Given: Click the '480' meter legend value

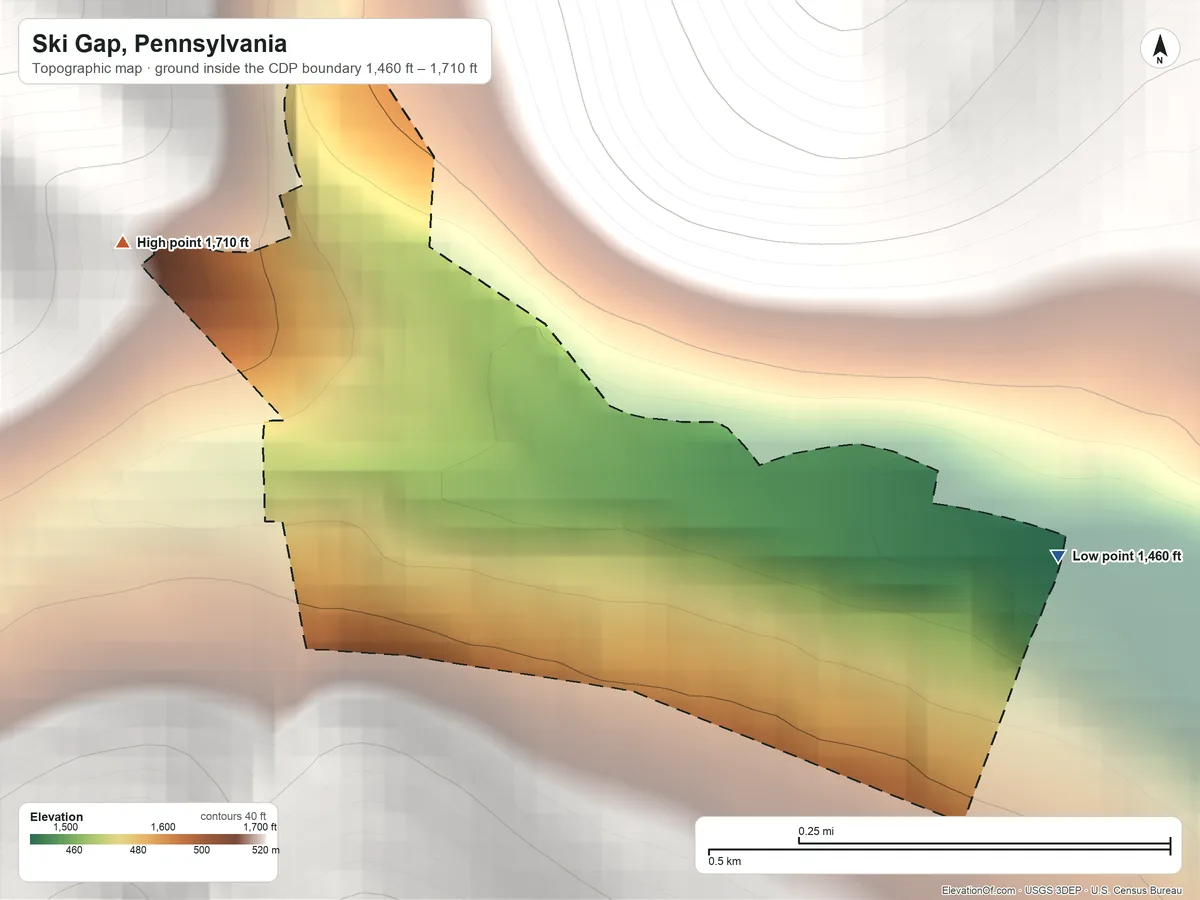Looking at the screenshot, I should 138,851.
